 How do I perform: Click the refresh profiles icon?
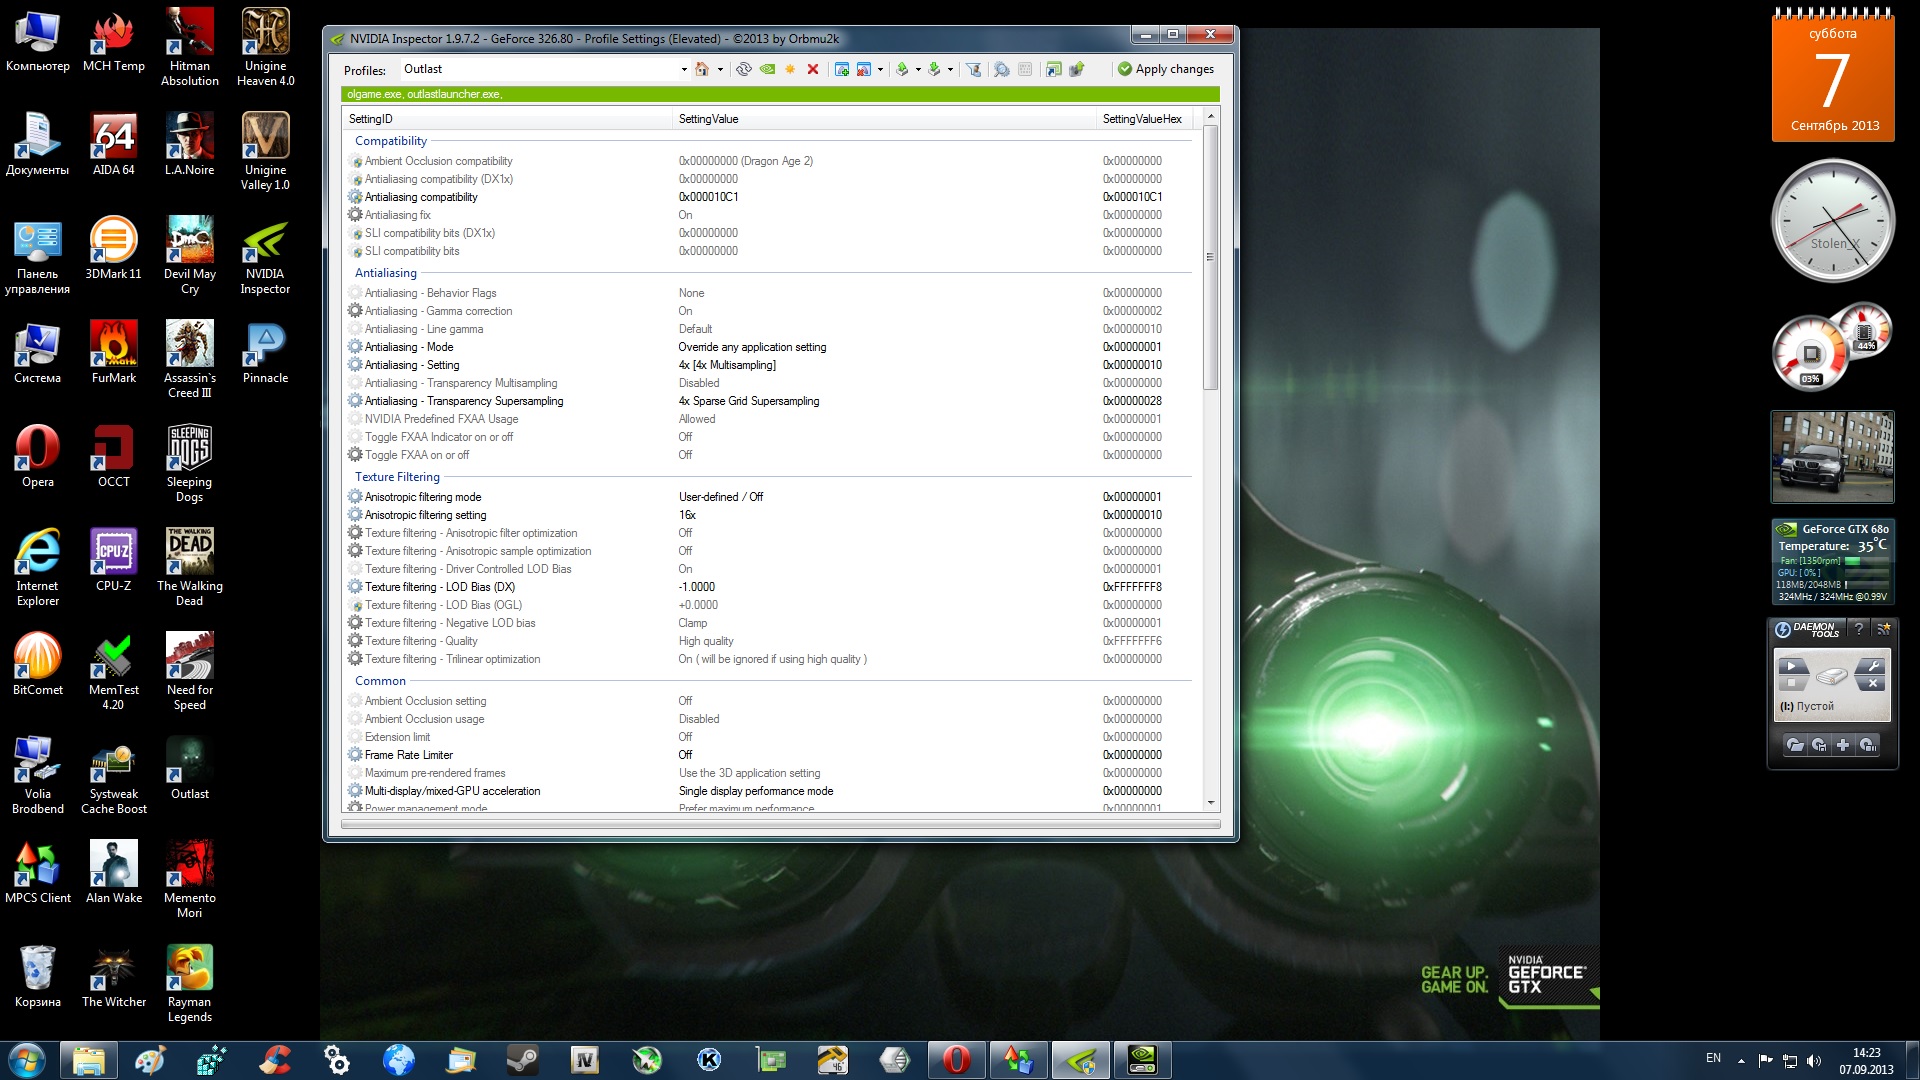tap(743, 69)
